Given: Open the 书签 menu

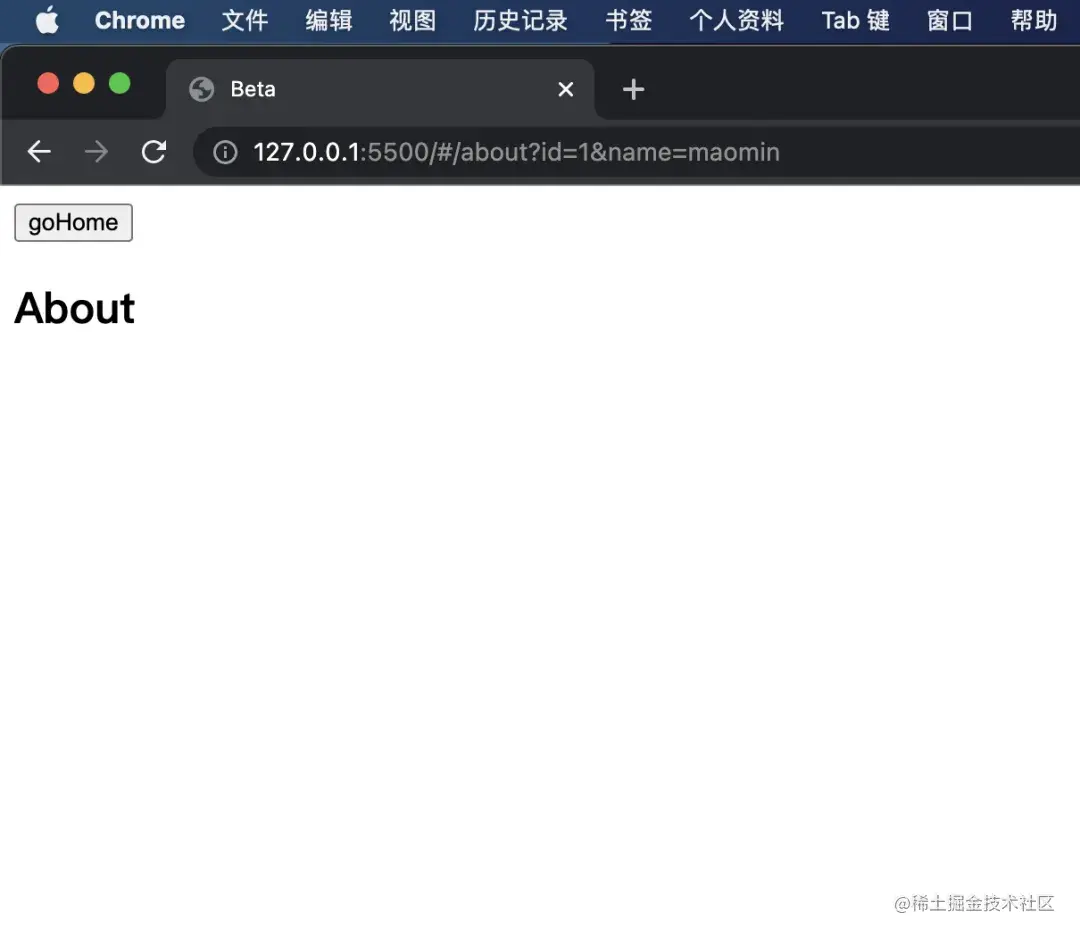Looking at the screenshot, I should (628, 20).
